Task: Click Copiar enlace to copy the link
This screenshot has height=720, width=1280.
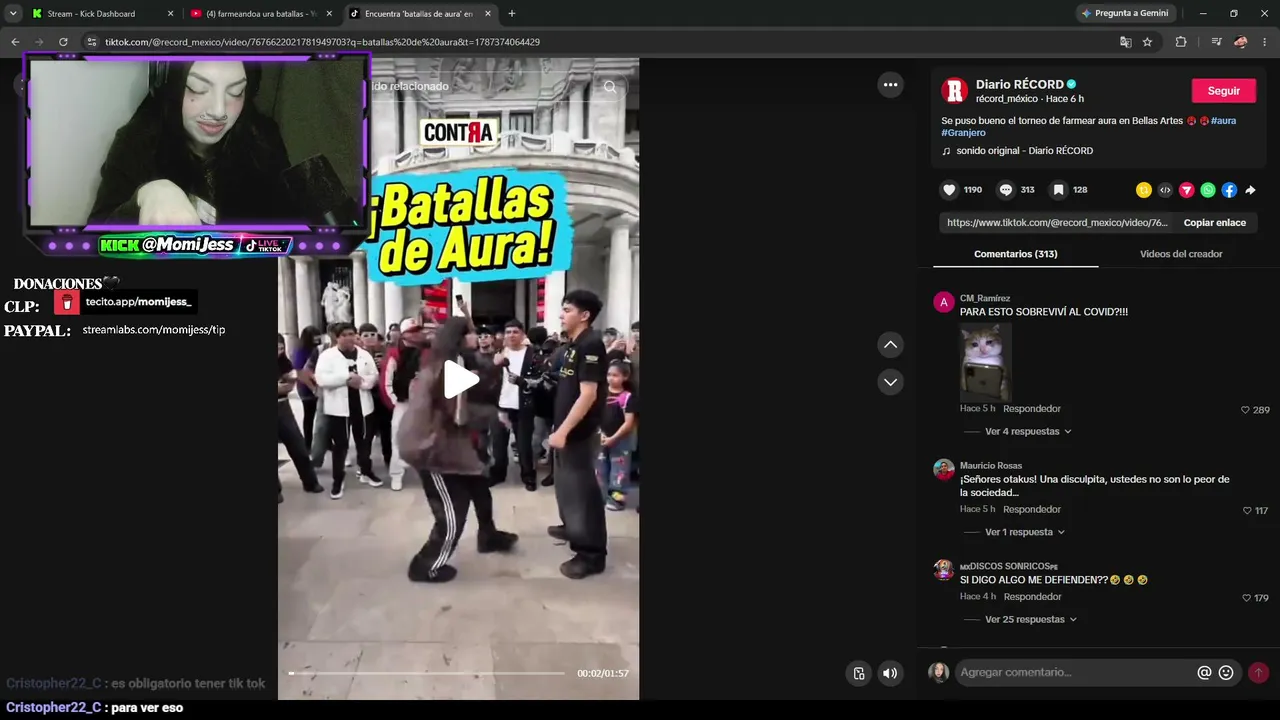Action: point(1214,223)
